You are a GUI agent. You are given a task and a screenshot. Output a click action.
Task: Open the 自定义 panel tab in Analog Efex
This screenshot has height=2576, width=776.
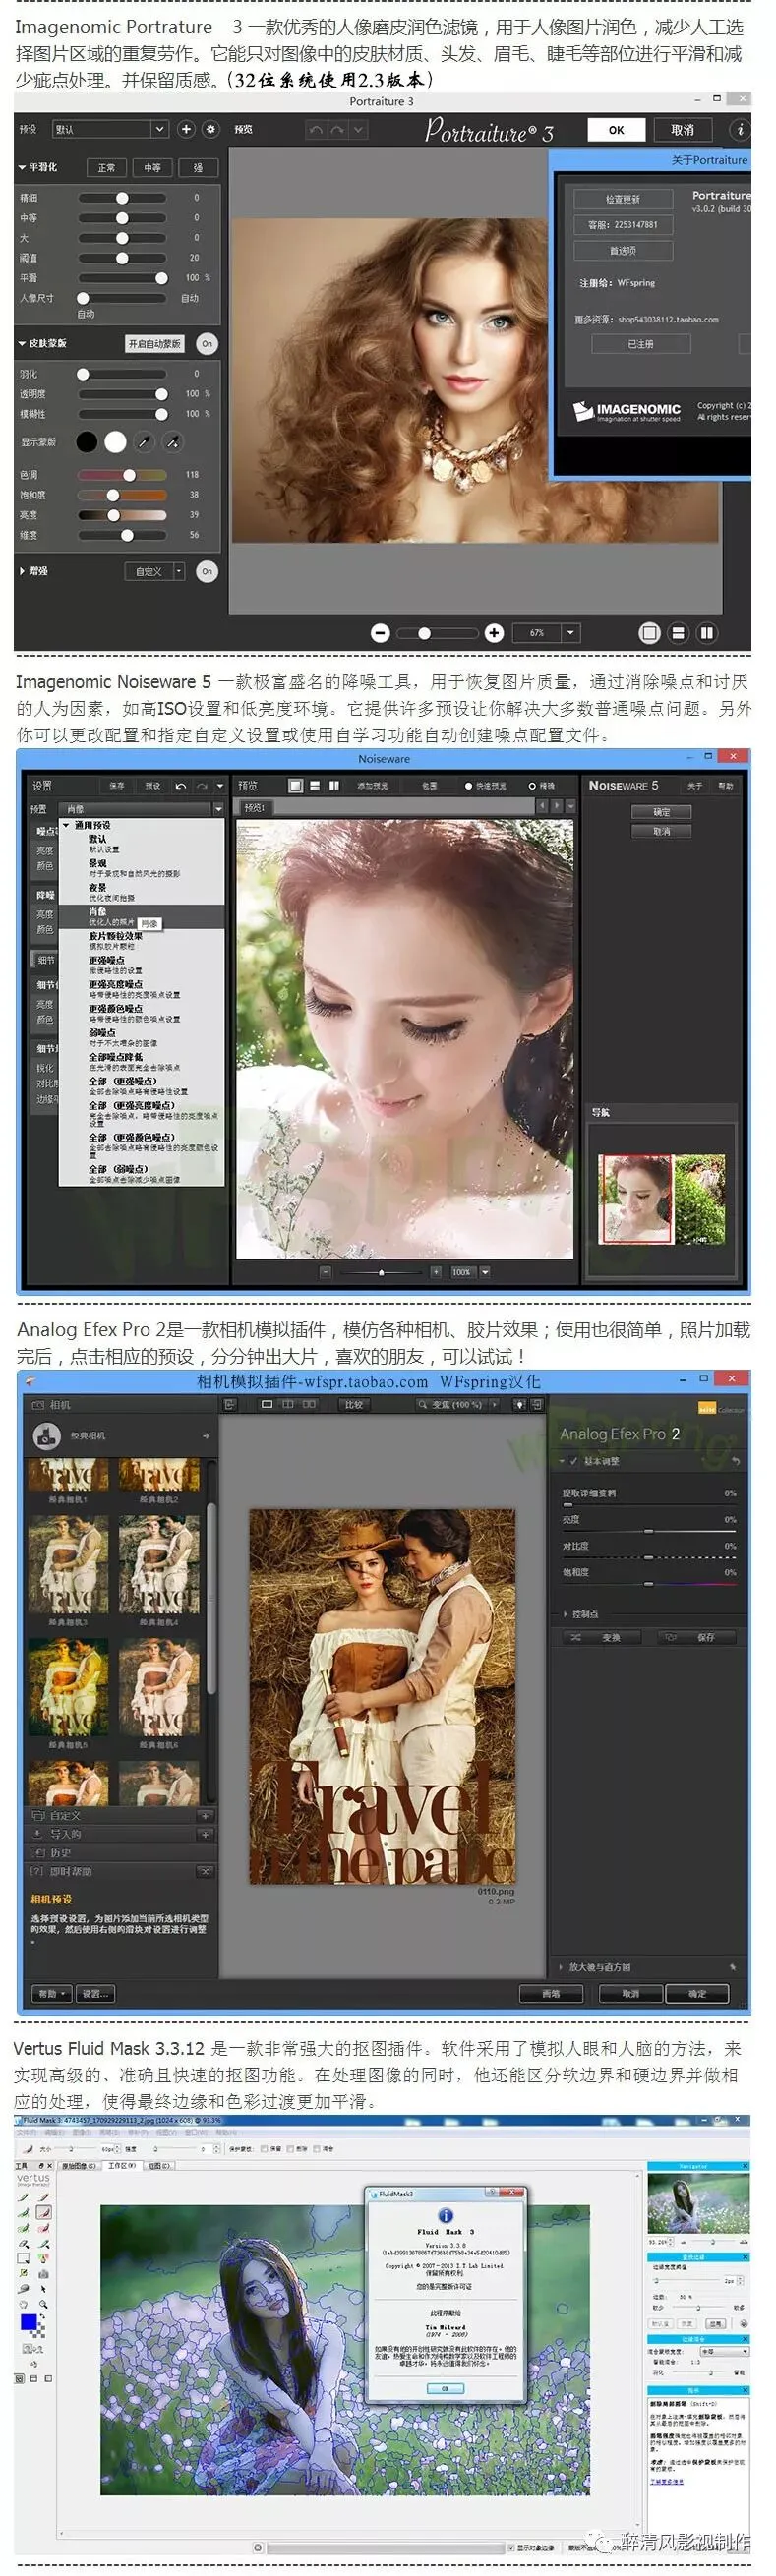tap(120, 1815)
